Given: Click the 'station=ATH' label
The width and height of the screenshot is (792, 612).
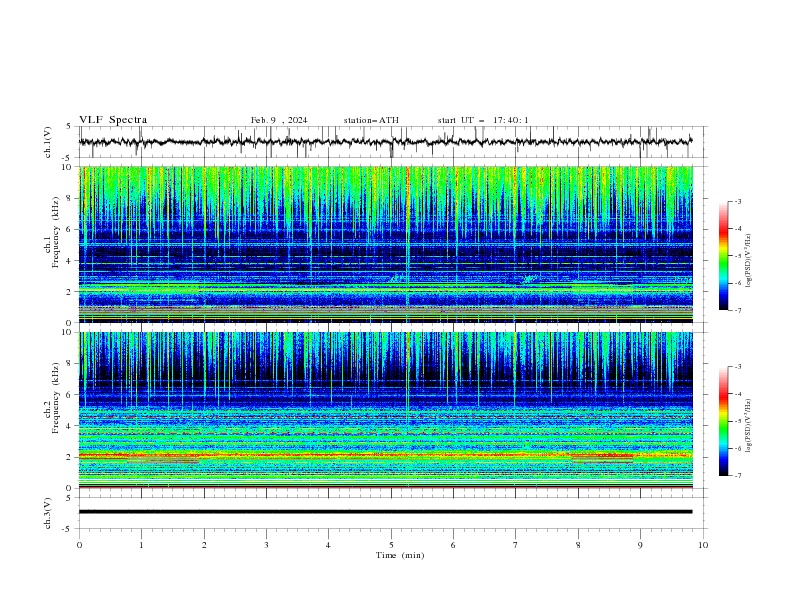Looking at the screenshot, I should (371, 120).
